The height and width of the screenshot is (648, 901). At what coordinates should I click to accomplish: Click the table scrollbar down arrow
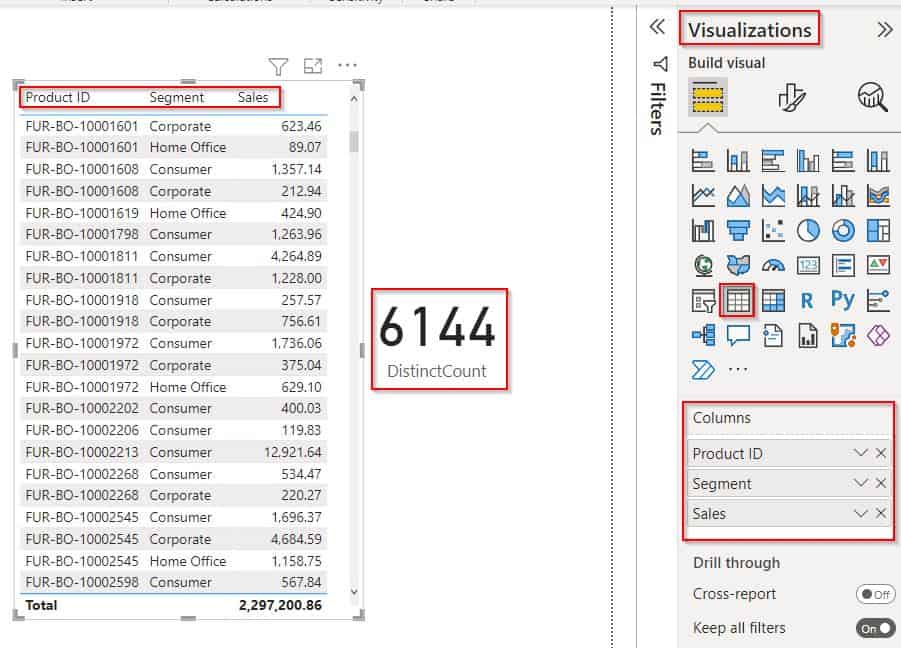coord(354,592)
